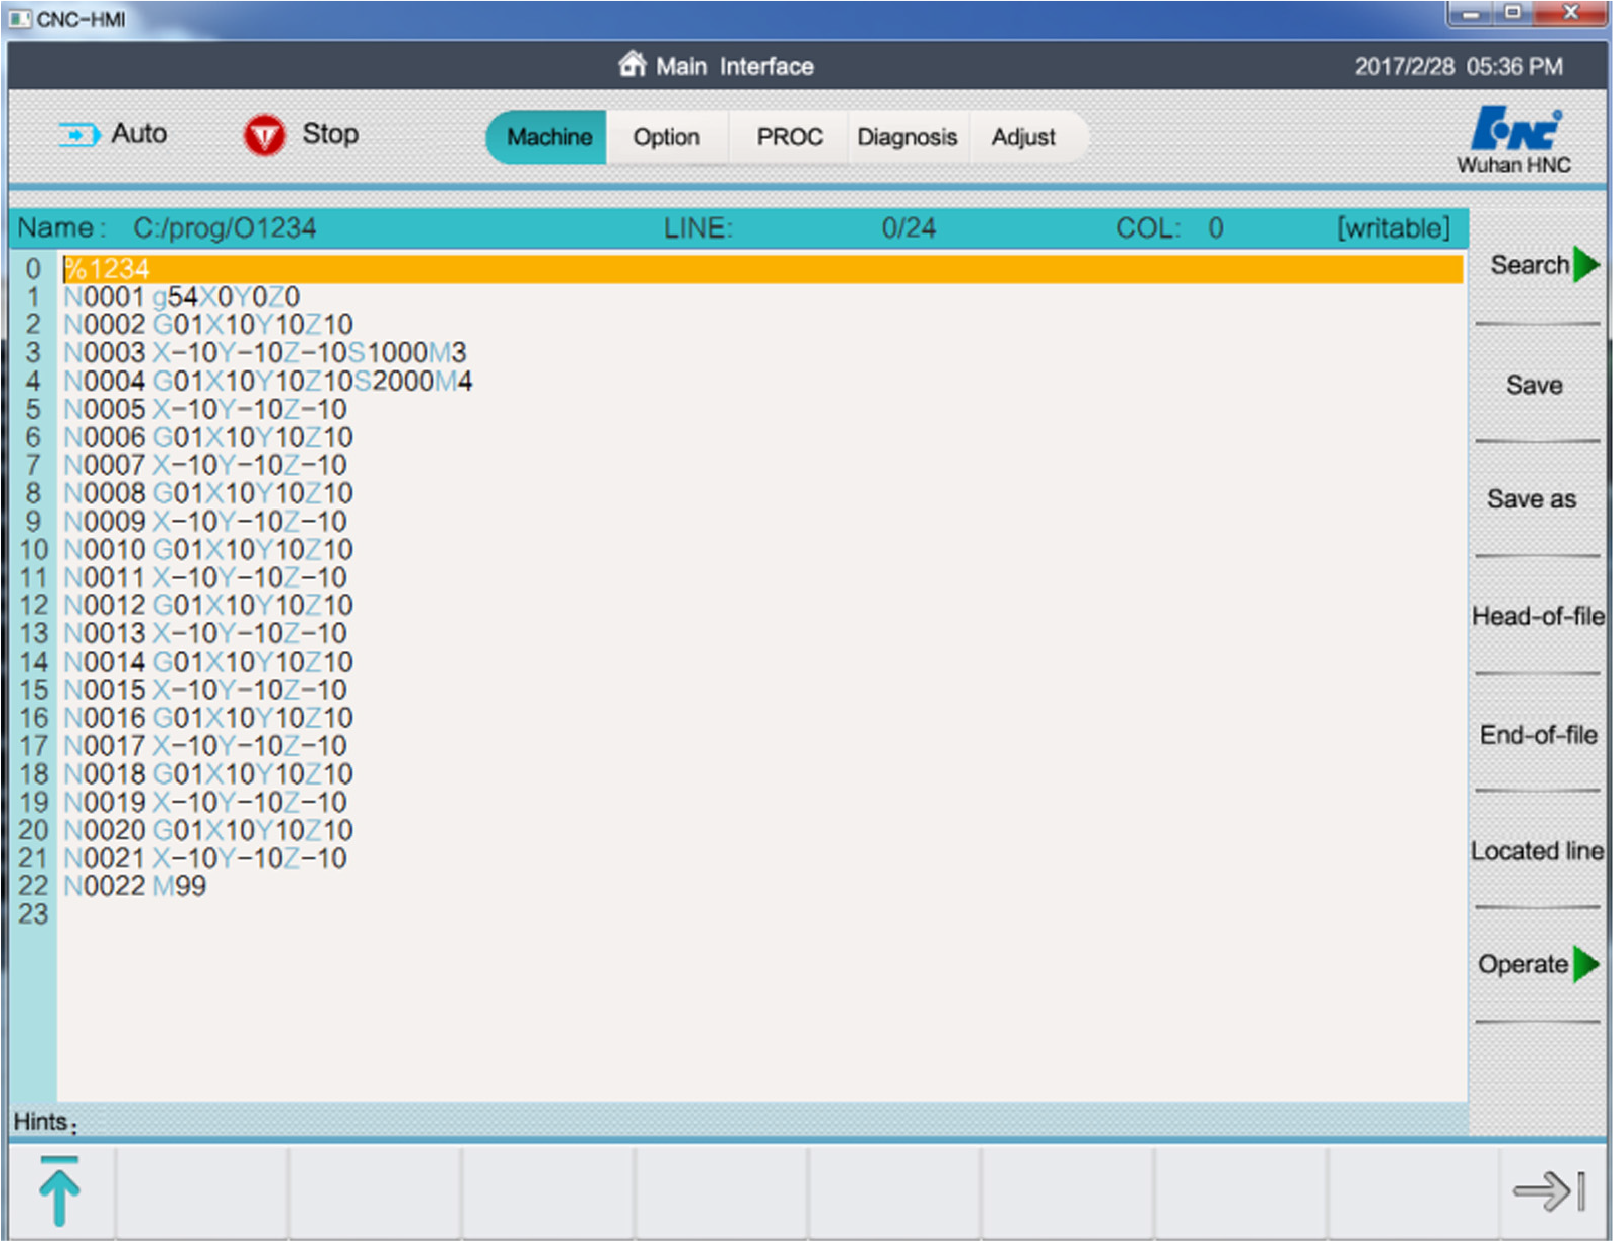Screen dimensions: 1613x1241
Task: Open the Option tab
Action: click(666, 137)
